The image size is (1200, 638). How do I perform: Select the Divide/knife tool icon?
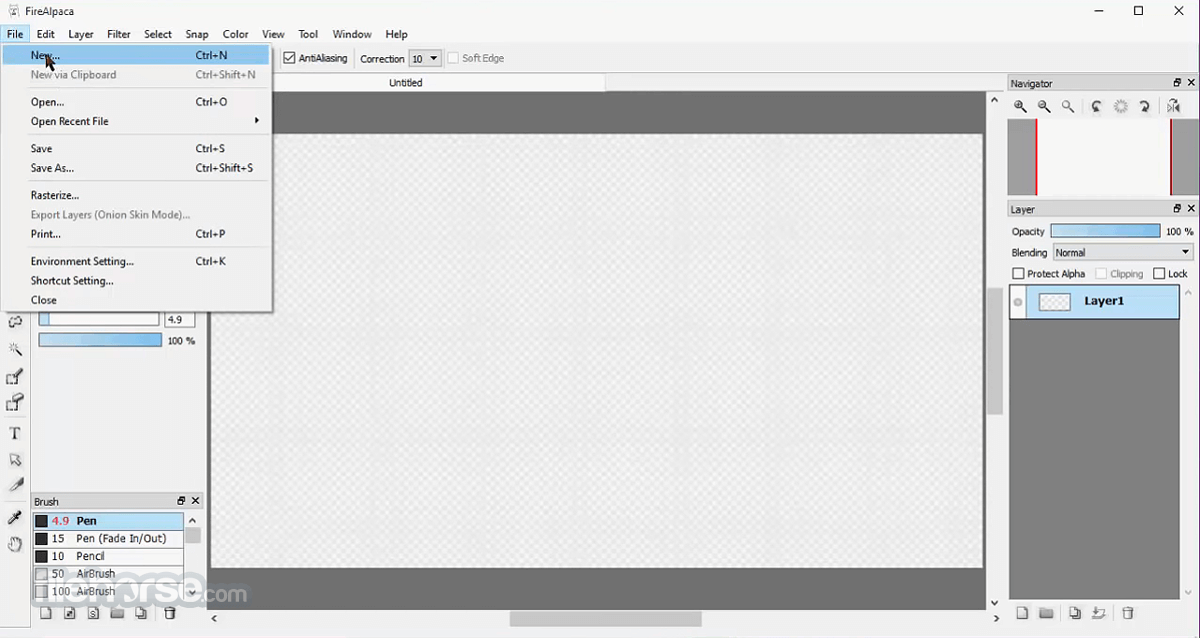[x=15, y=486]
